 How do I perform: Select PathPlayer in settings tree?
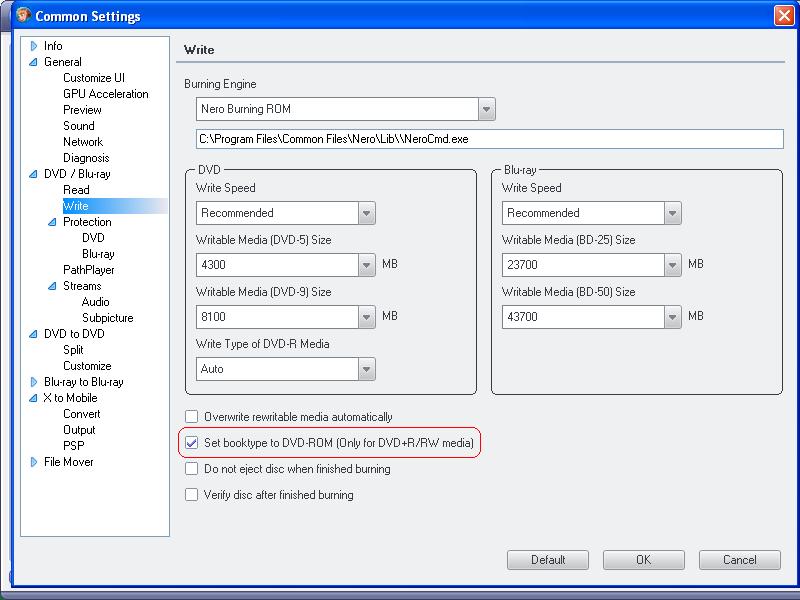[x=89, y=270]
